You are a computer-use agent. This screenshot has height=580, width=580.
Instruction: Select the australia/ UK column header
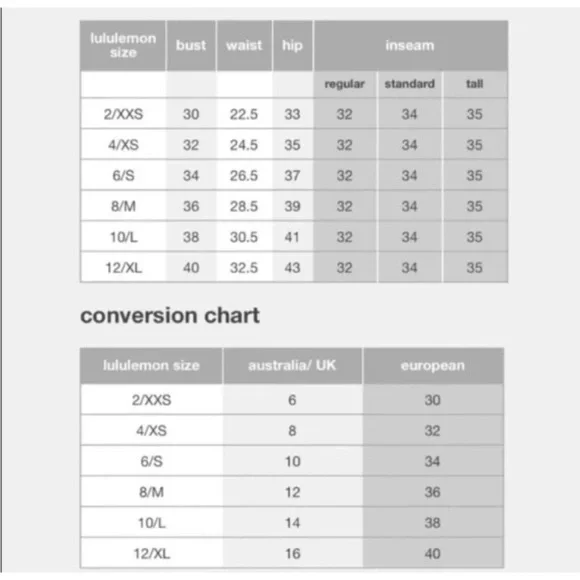pyautogui.click(x=292, y=365)
